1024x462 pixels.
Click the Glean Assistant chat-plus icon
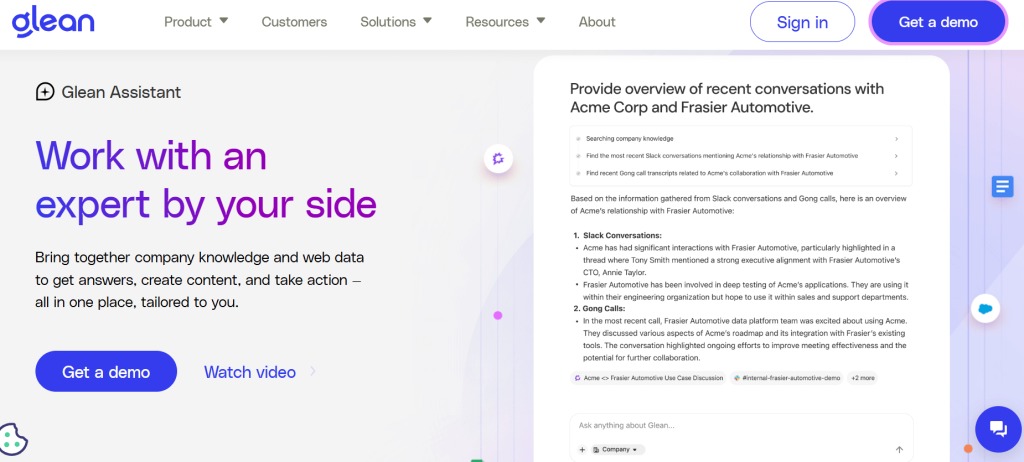[44, 92]
